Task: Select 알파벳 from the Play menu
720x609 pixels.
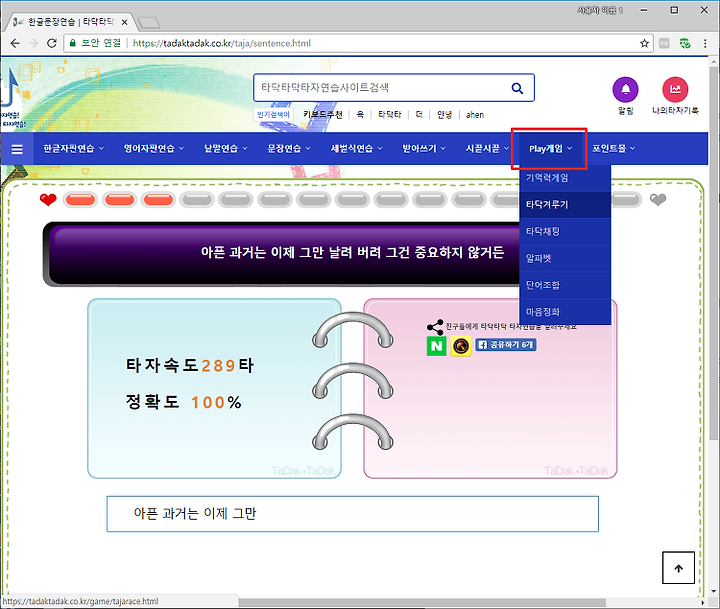Action: [565, 259]
